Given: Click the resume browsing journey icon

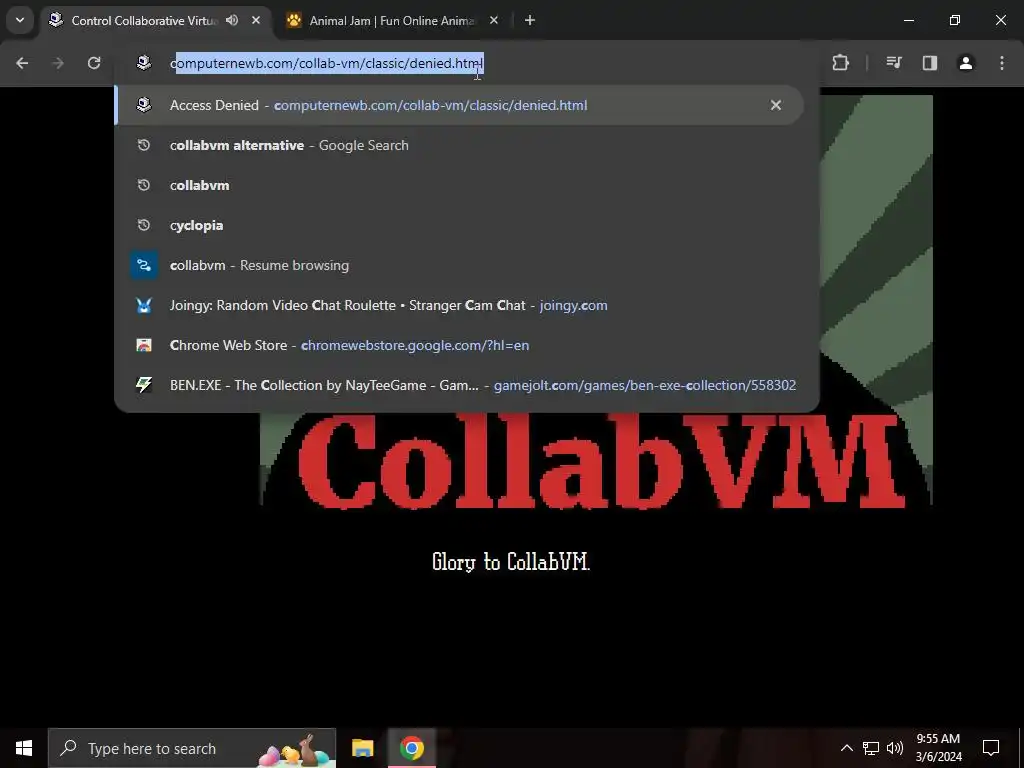Looking at the screenshot, I should click(x=144, y=265).
